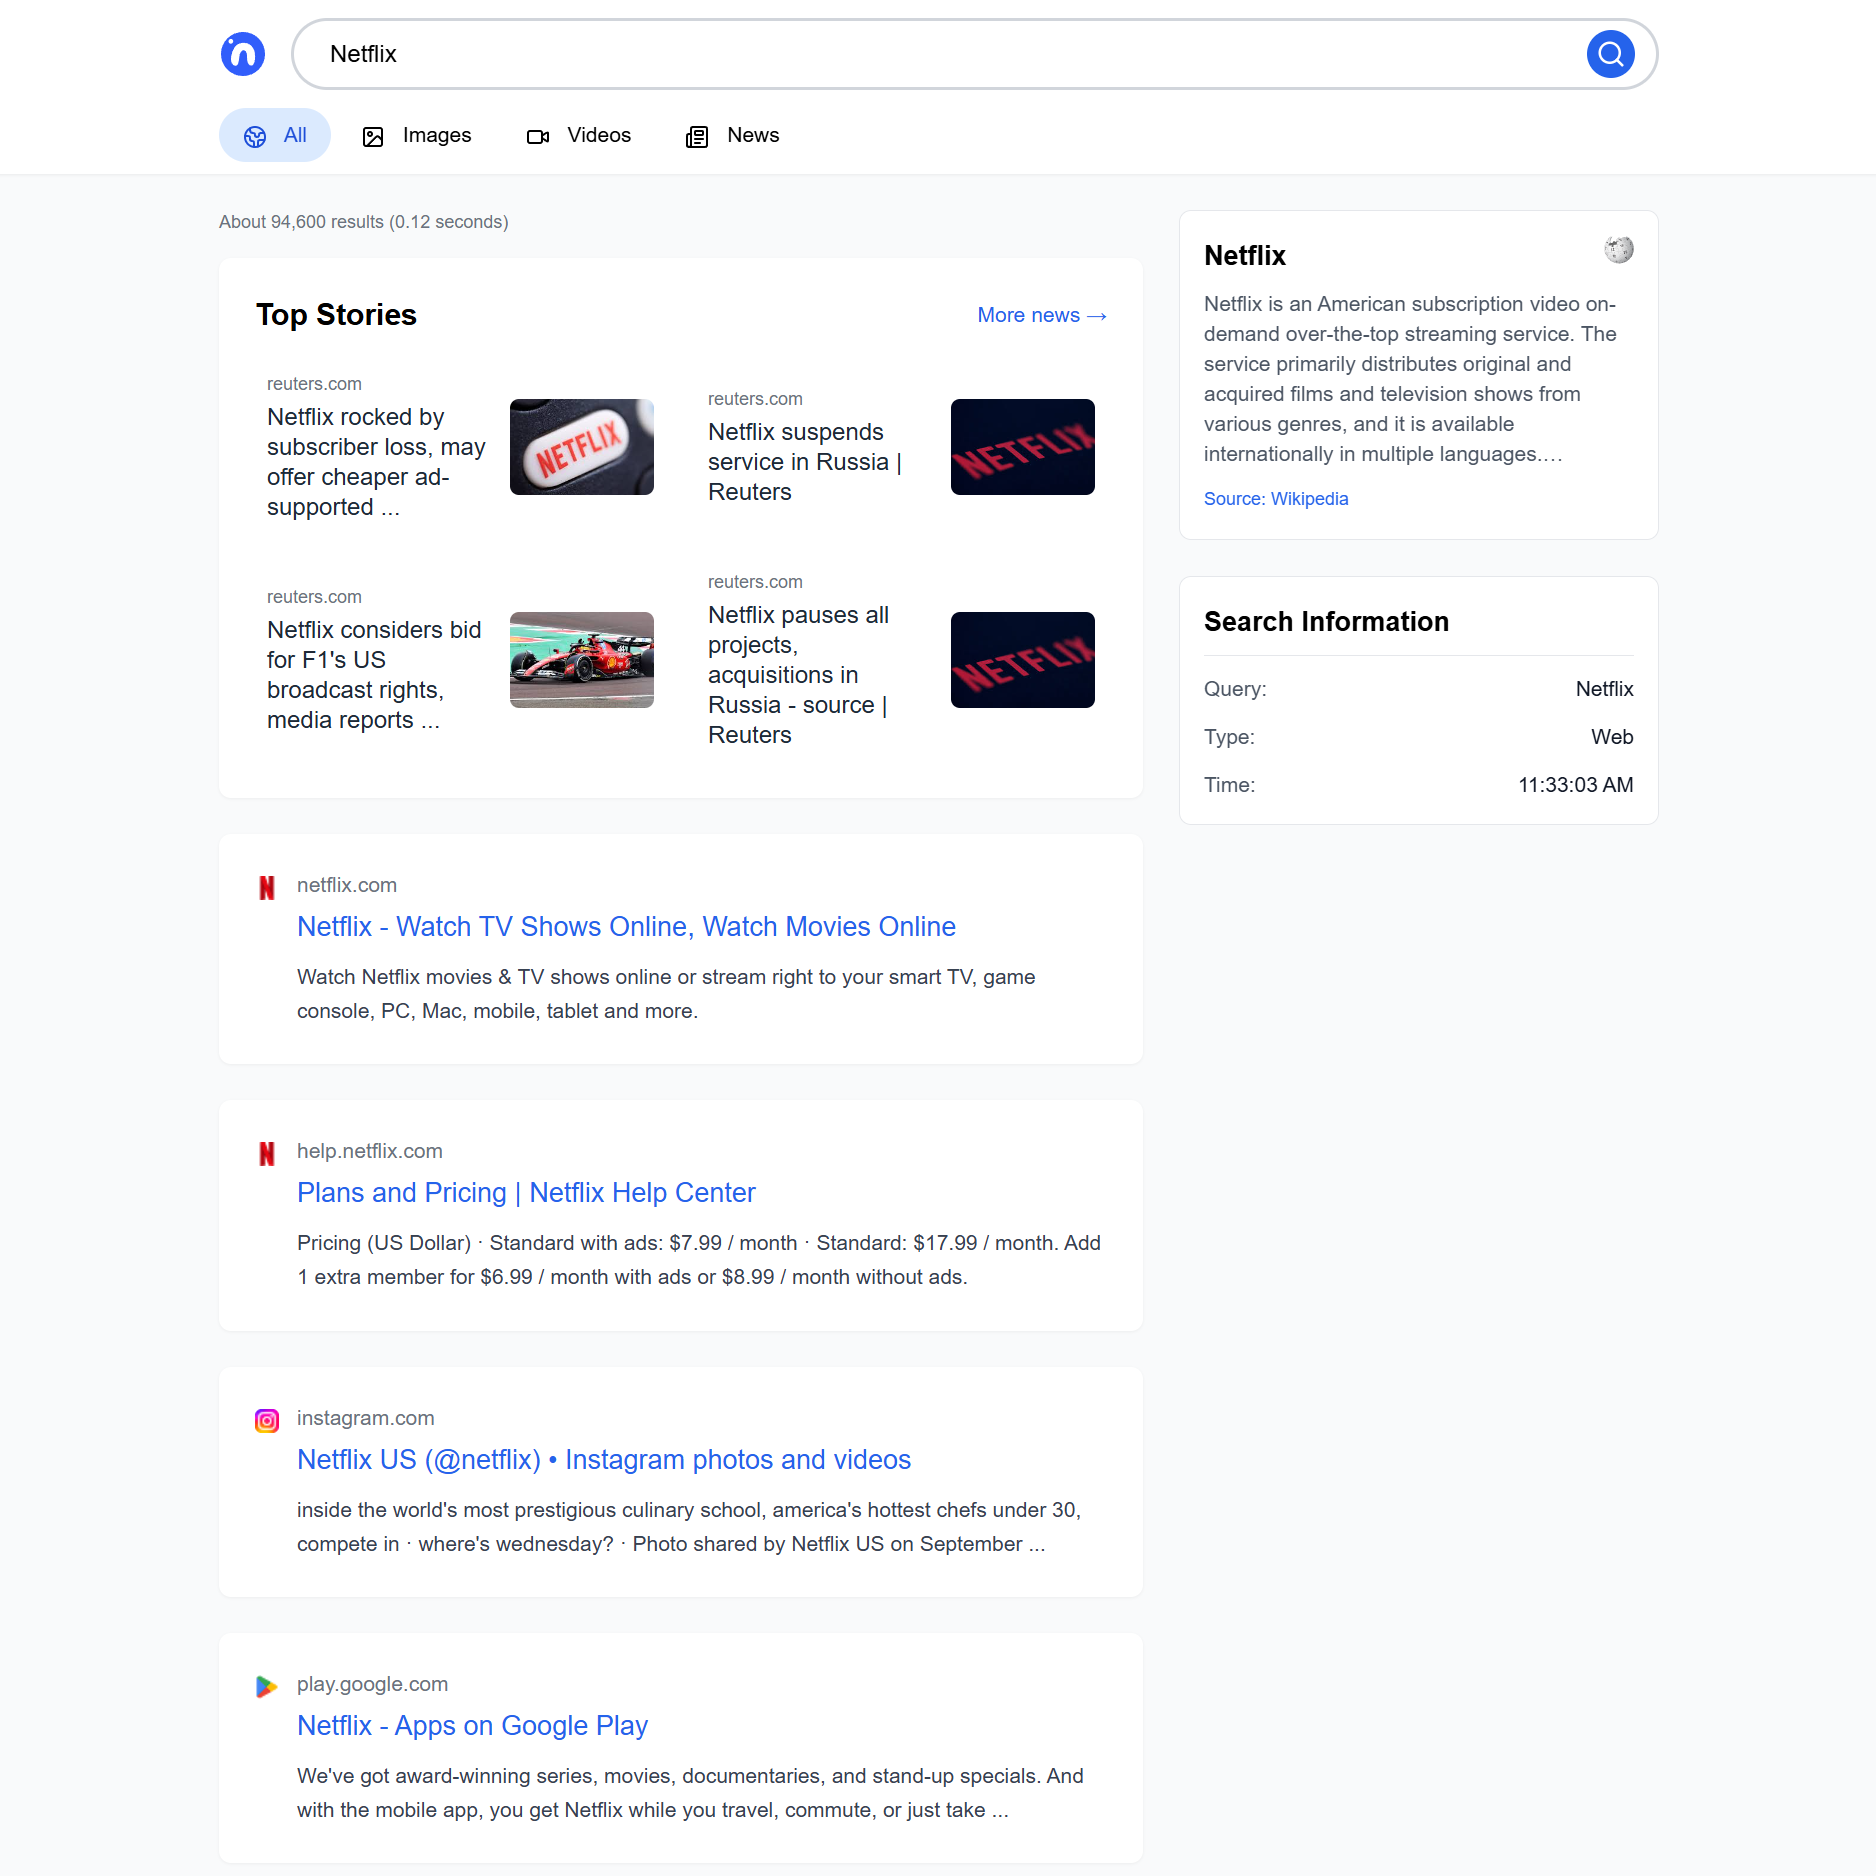The image size is (1876, 1876).
Task: Open Plans and Pricing Netflix Help Center
Action: pyautogui.click(x=526, y=1193)
